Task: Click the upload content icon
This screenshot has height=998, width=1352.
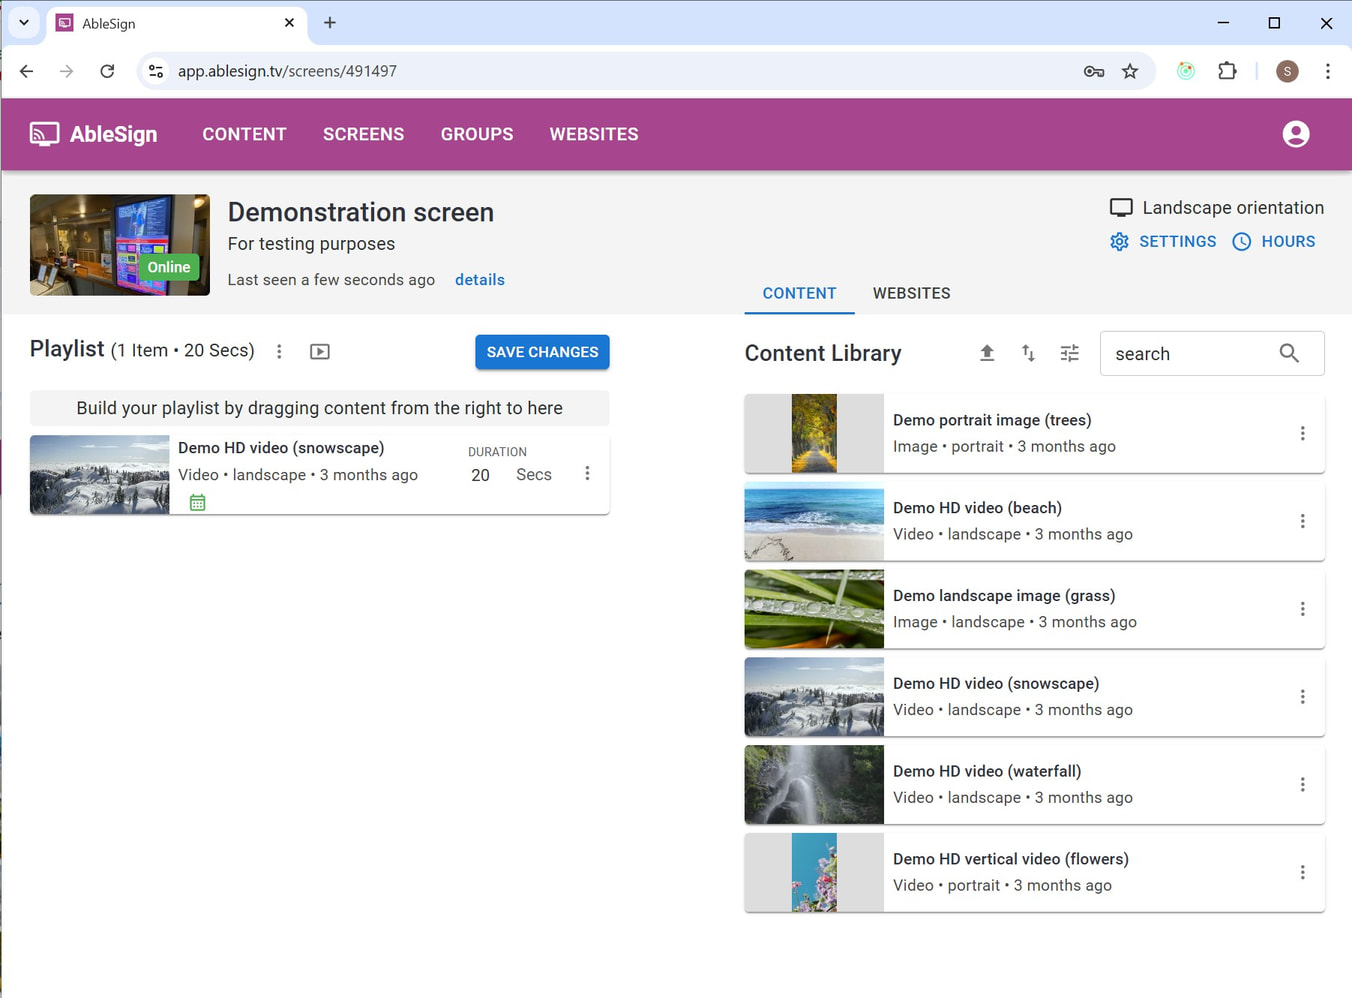Action: tap(986, 353)
